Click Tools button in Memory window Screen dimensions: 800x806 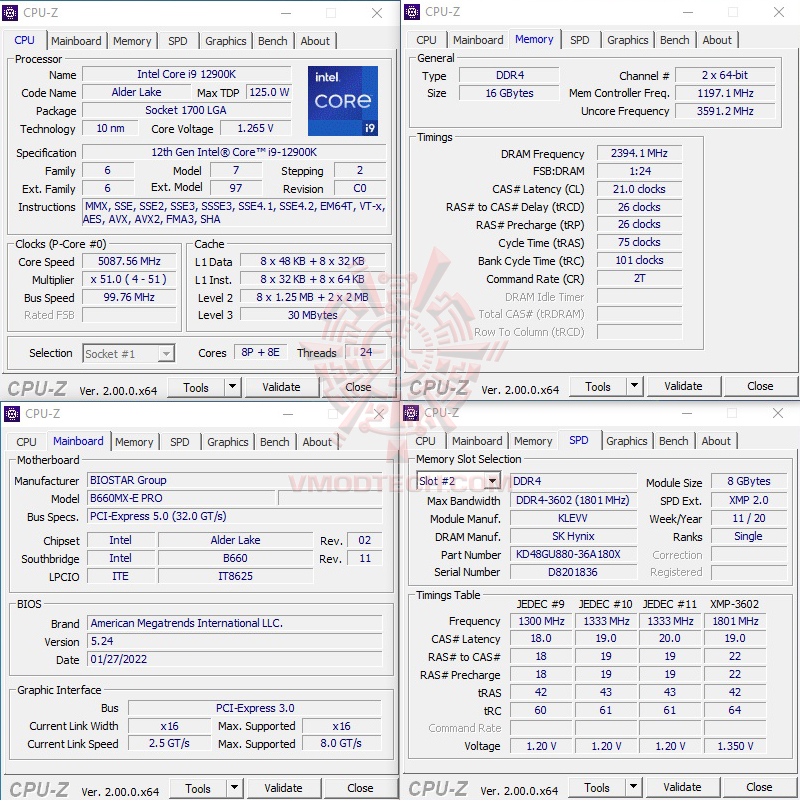[x=598, y=387]
